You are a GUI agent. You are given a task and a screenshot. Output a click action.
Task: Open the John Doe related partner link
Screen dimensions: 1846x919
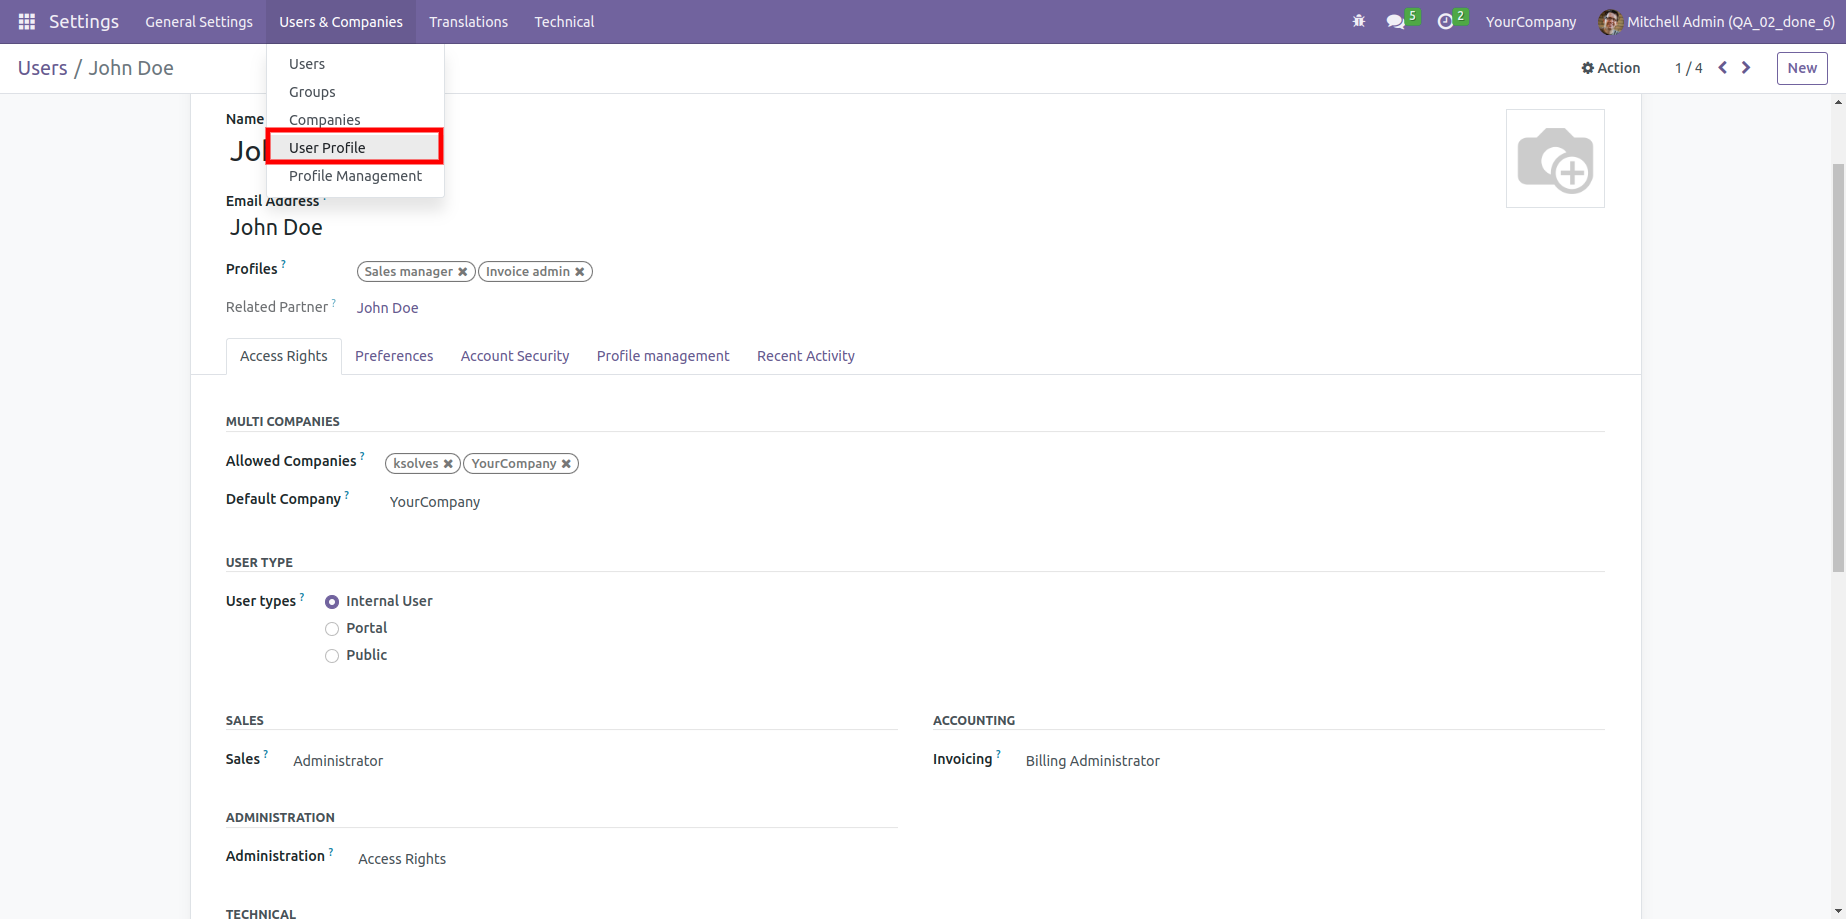pos(387,308)
